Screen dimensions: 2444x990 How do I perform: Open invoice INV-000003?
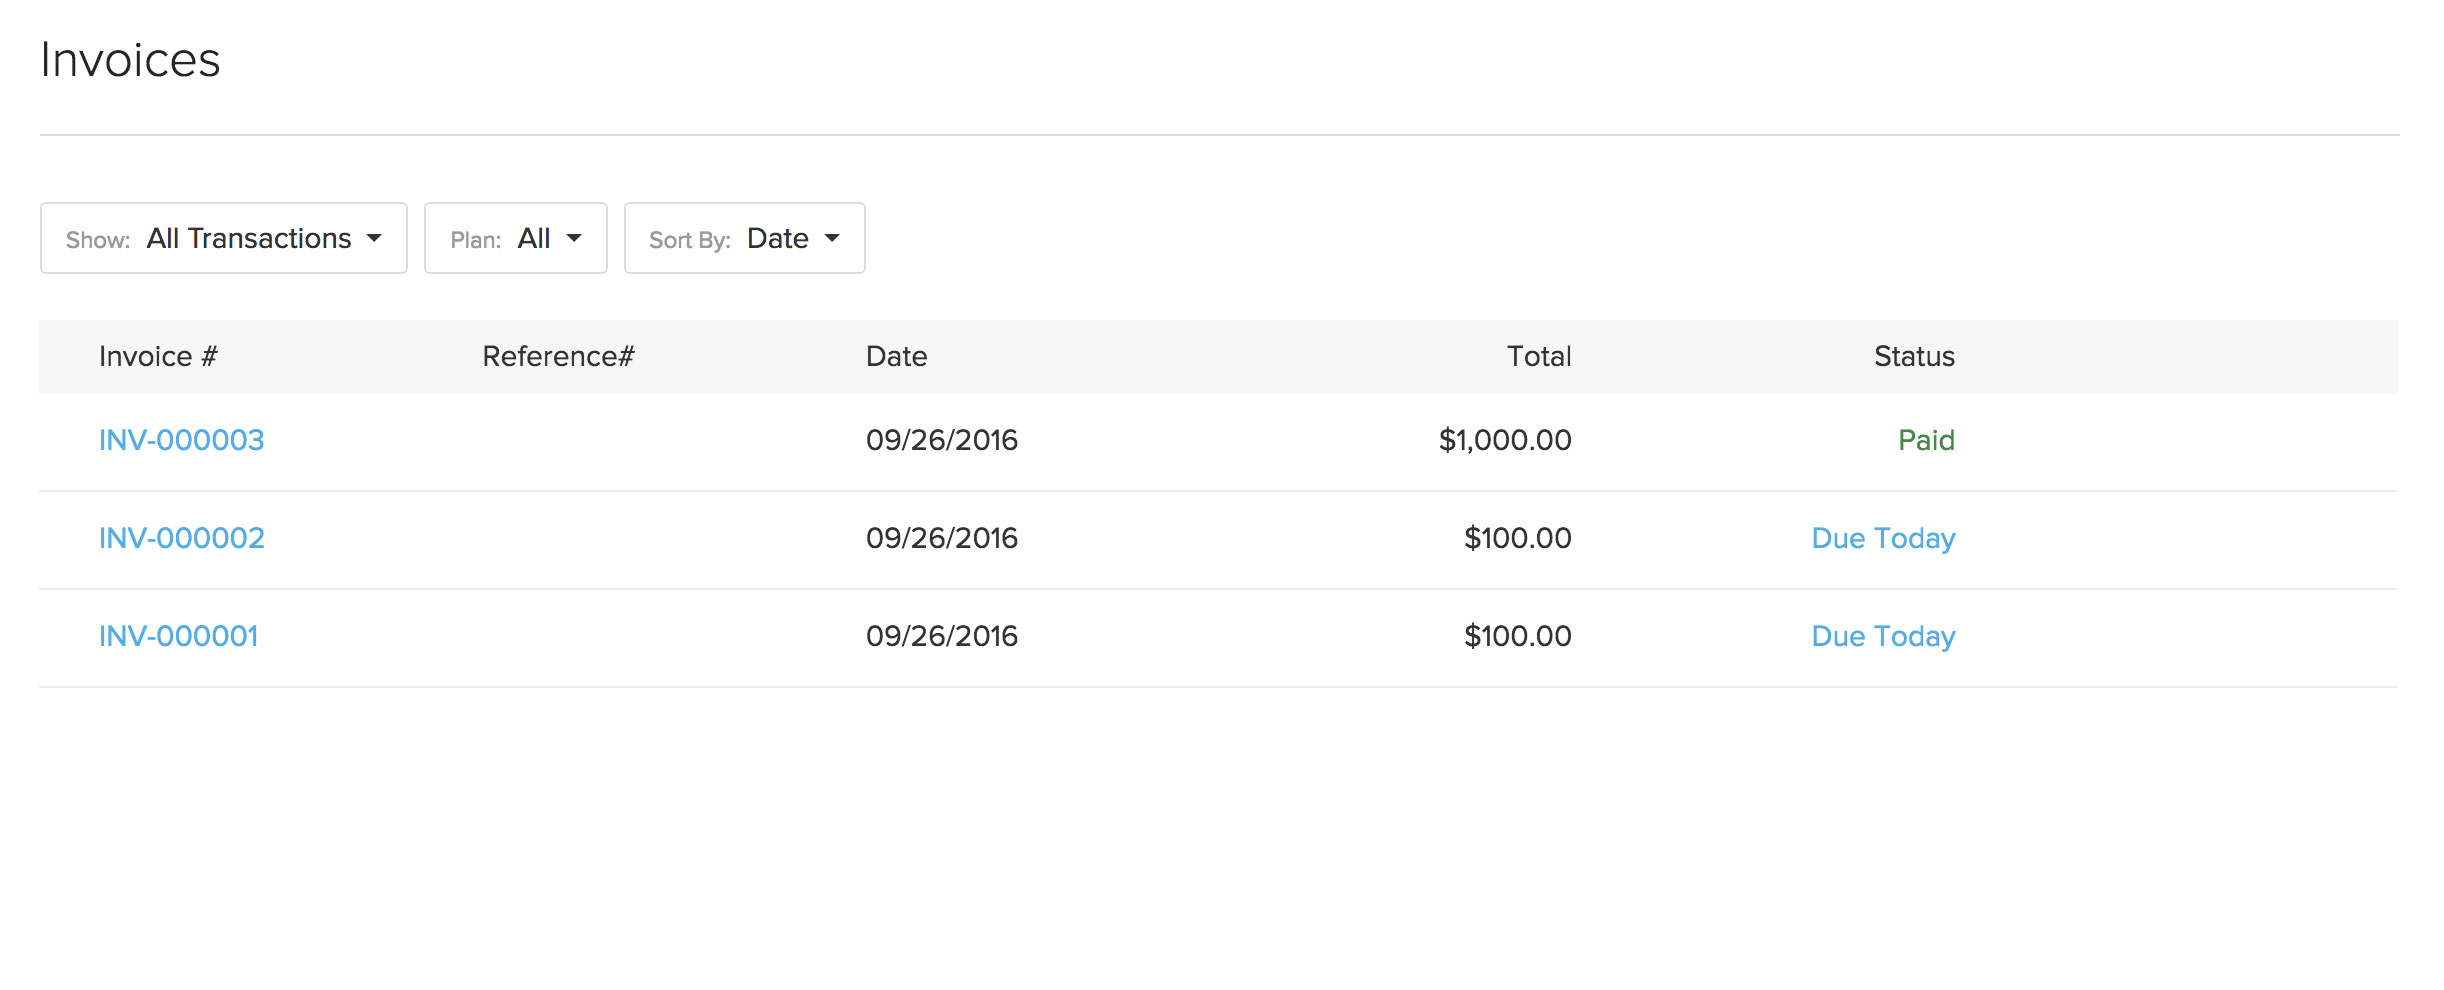coord(181,440)
